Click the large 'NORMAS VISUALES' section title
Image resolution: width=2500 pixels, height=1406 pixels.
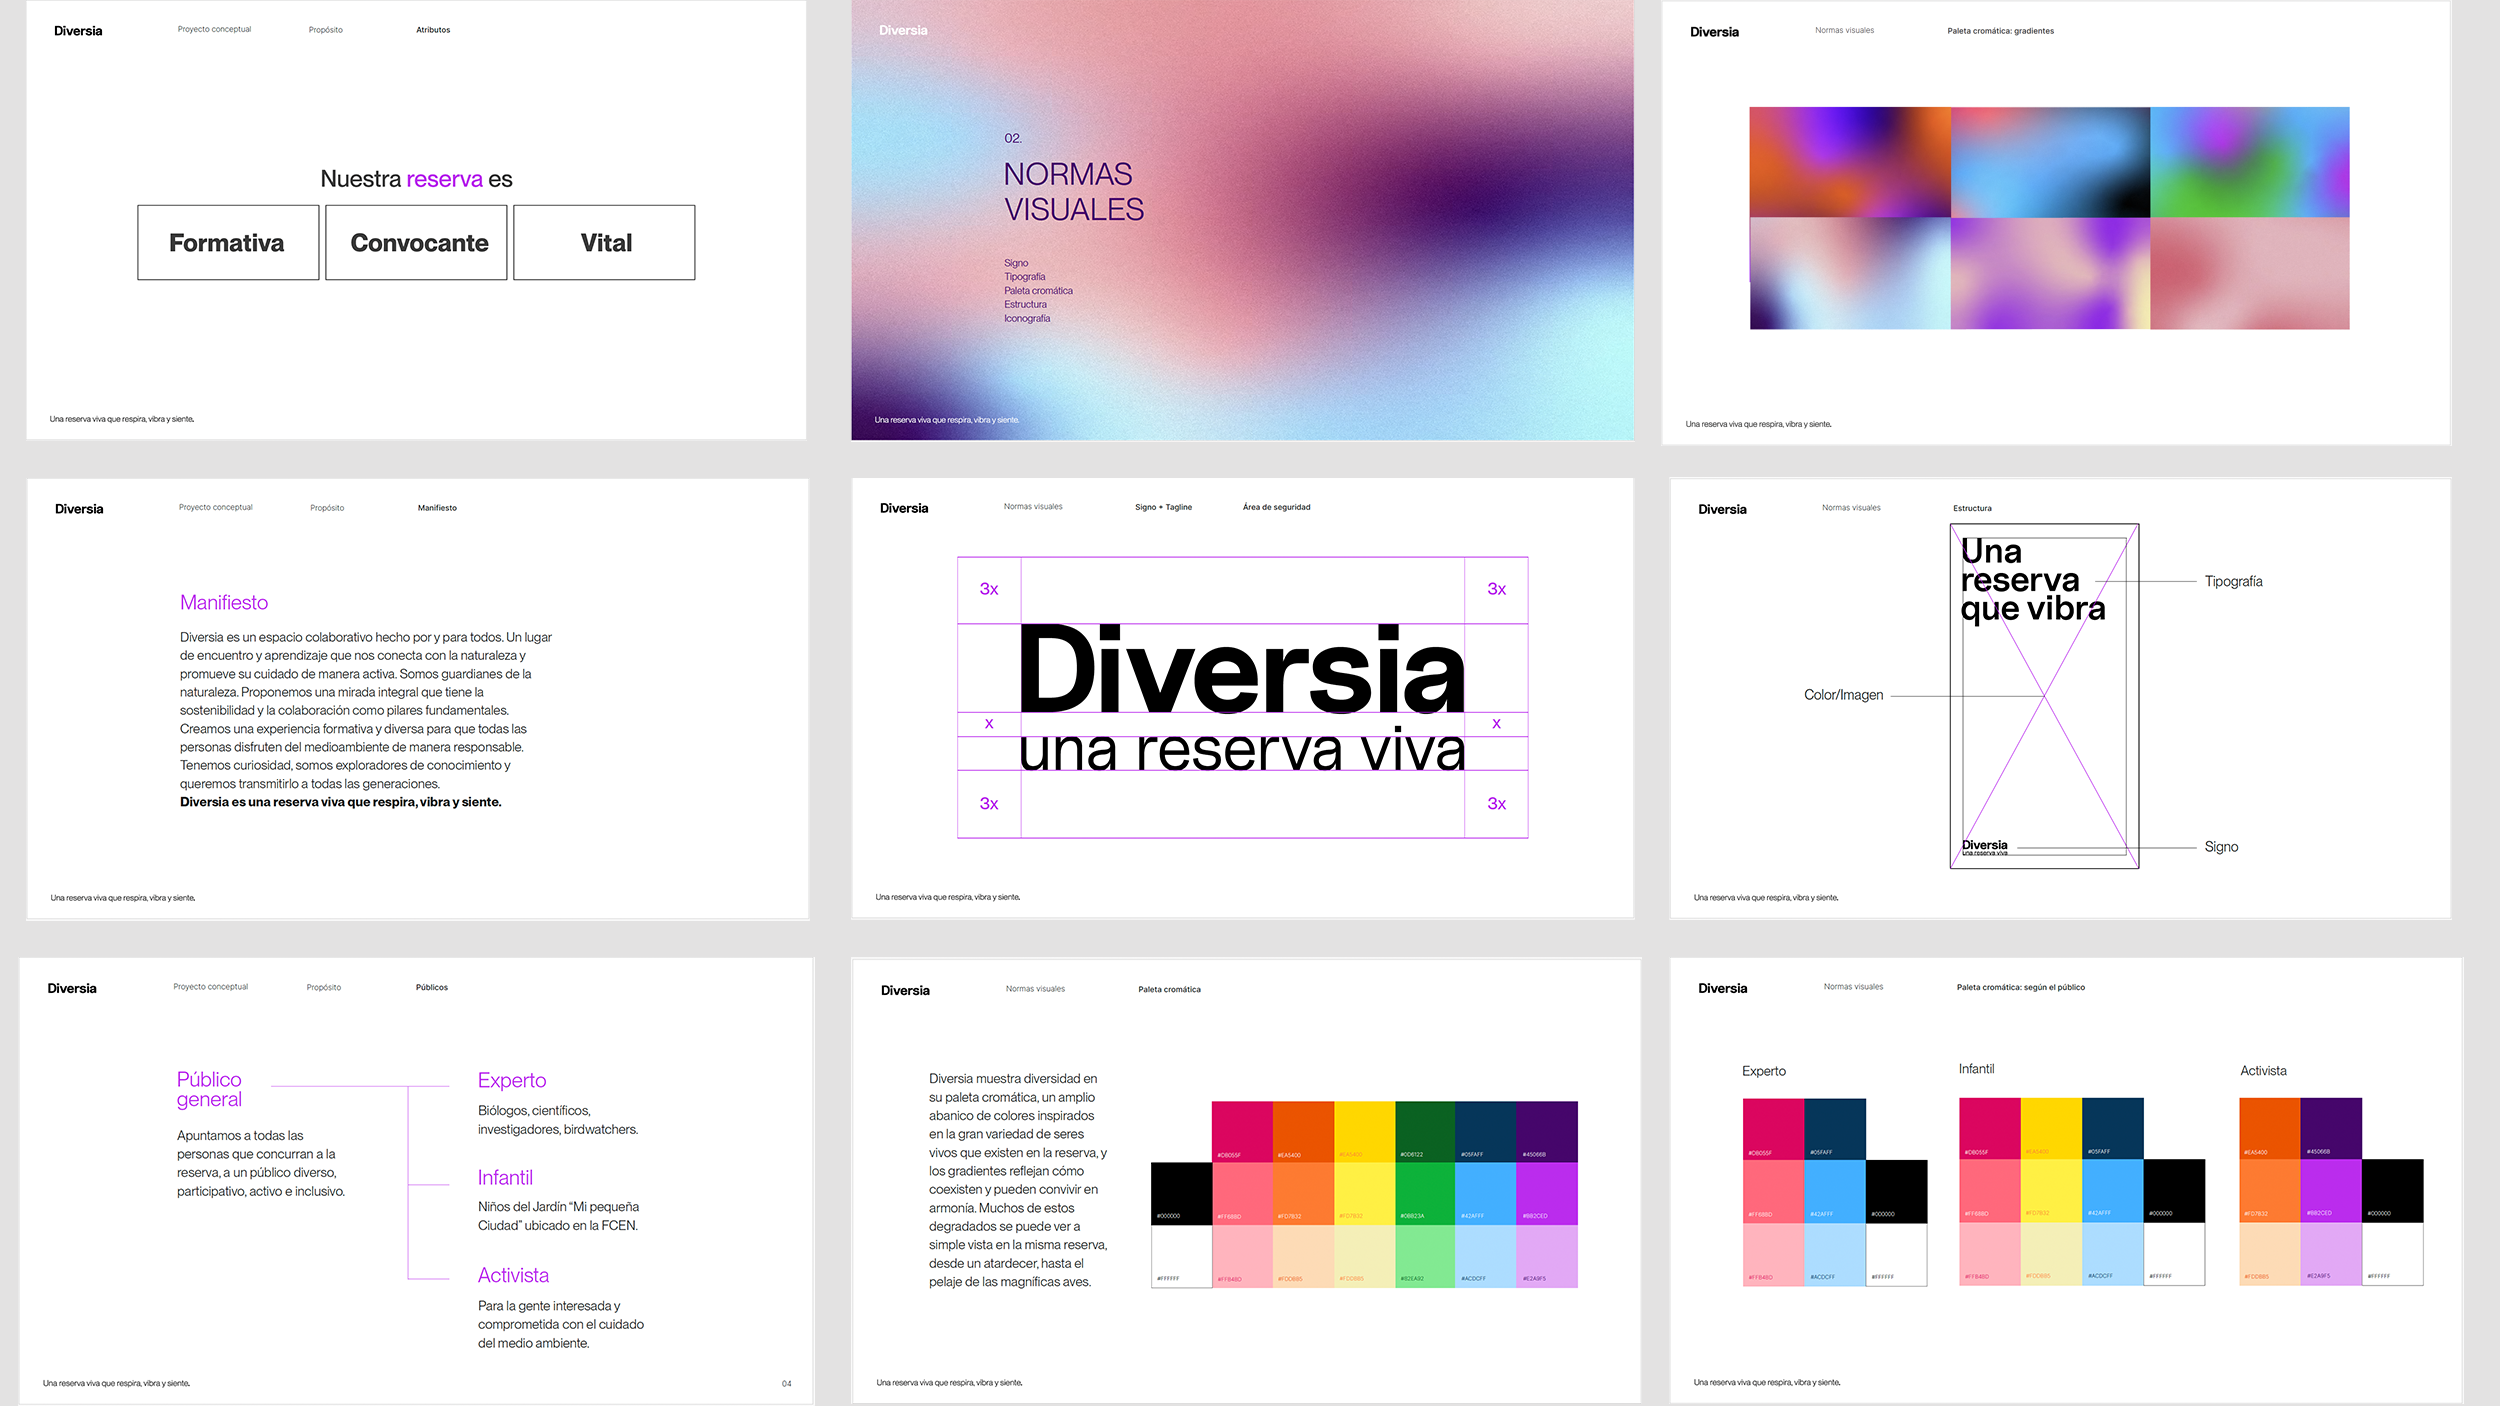(1073, 192)
